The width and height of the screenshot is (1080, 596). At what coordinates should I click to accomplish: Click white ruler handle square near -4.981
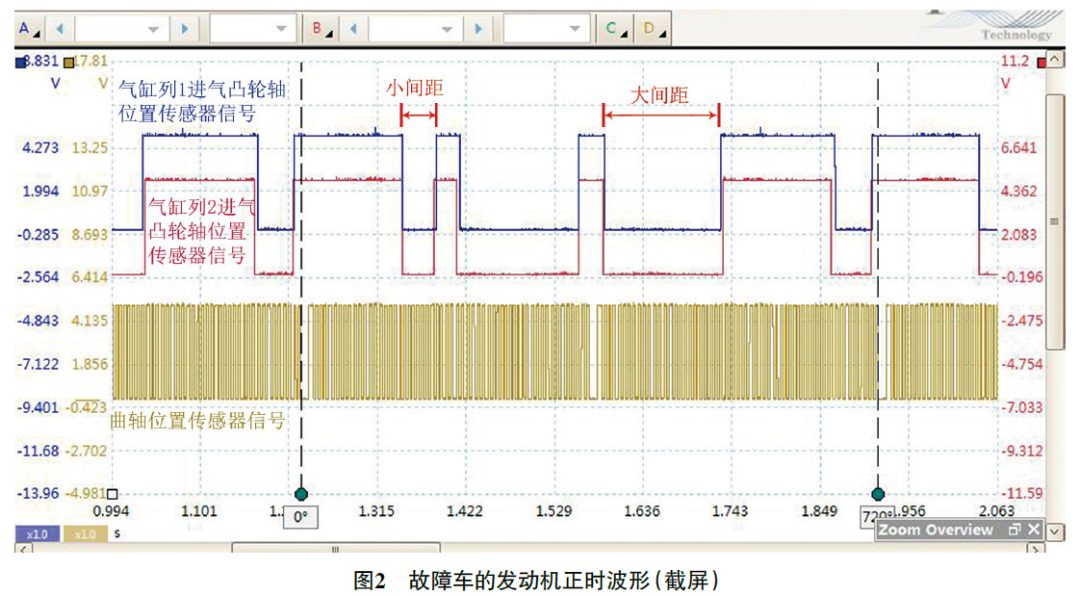112,494
